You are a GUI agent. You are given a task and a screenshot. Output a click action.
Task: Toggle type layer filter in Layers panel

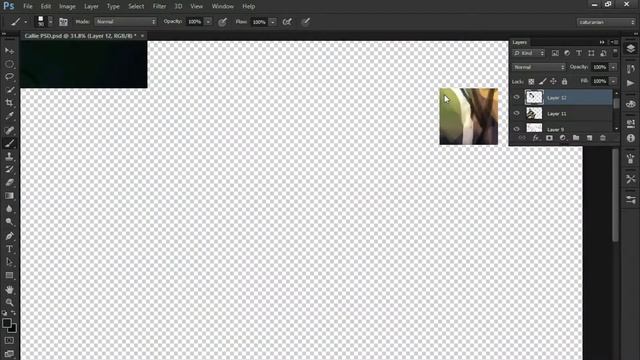(x=579, y=53)
